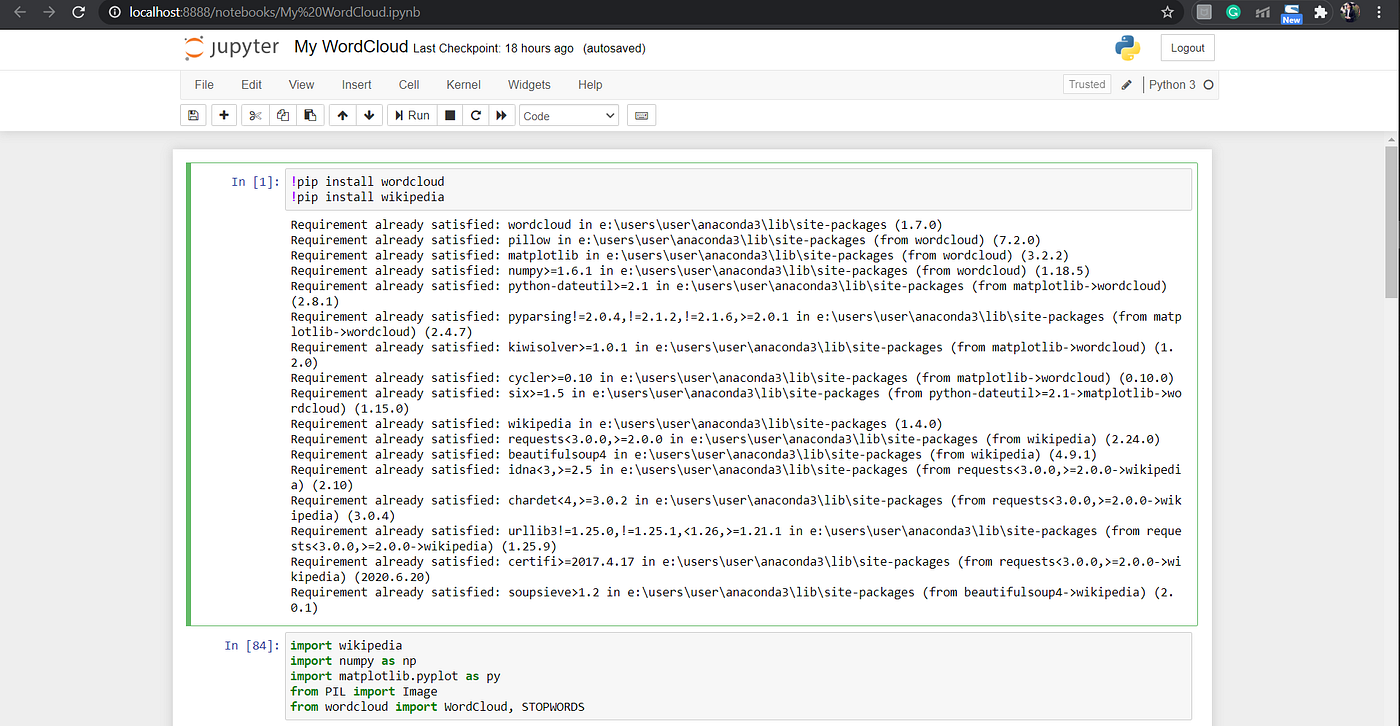The width and height of the screenshot is (1400, 726).
Task: Click inside the pip install code cell
Action: [738, 189]
